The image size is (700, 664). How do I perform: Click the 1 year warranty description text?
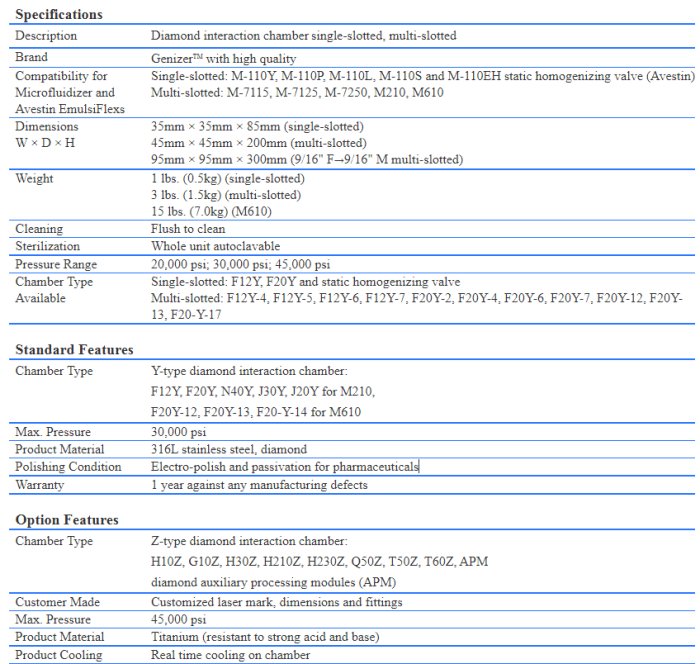[x=259, y=485]
